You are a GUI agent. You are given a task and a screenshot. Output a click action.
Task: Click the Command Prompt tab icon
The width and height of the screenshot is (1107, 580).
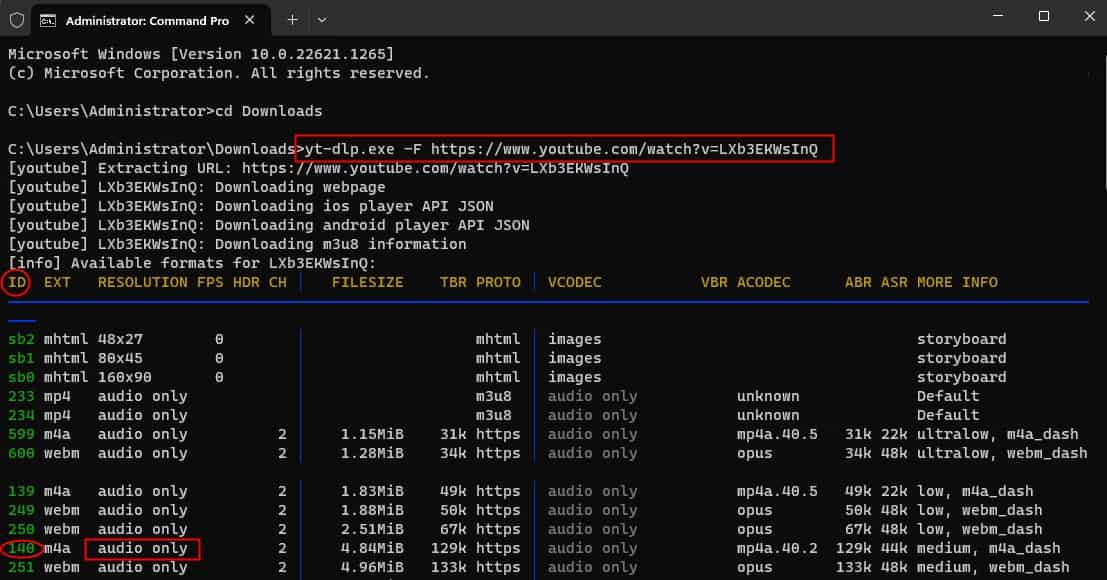point(47,20)
